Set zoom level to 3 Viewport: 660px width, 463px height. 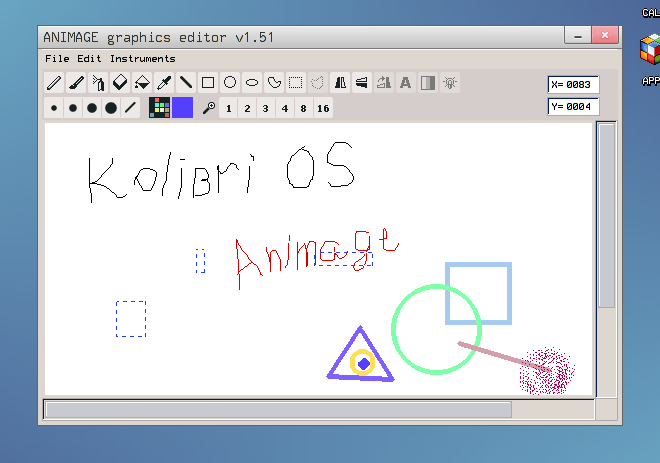[266, 109]
